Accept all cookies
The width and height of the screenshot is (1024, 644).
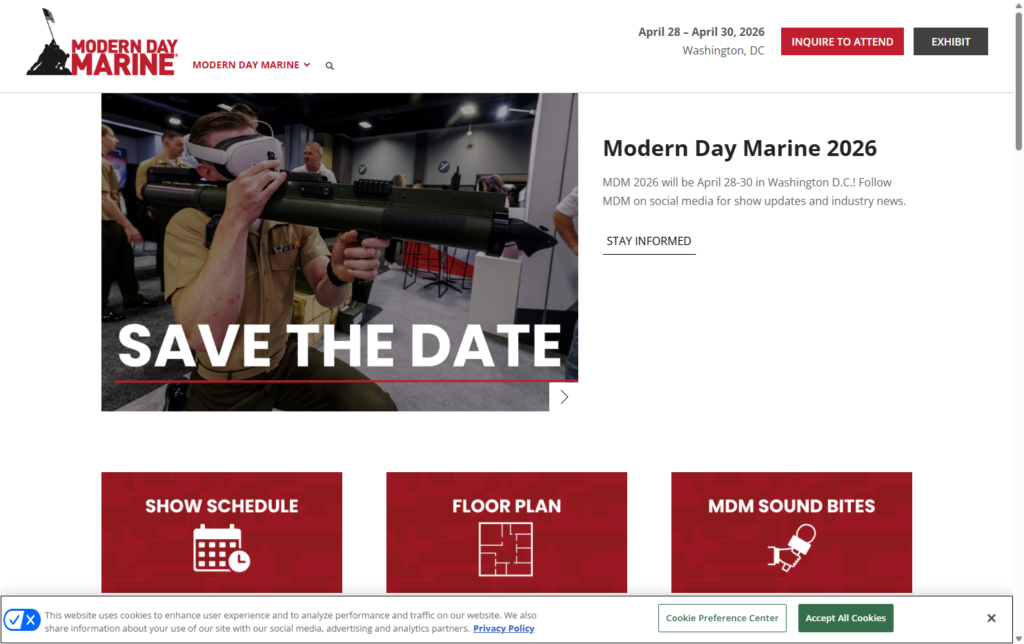[845, 618]
